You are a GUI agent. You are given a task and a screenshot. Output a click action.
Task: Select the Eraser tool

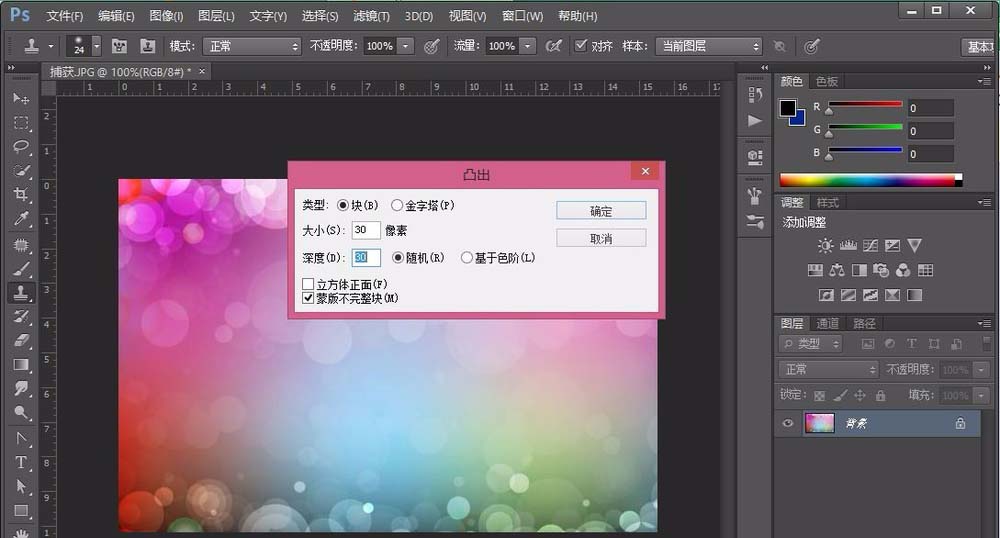coord(20,340)
